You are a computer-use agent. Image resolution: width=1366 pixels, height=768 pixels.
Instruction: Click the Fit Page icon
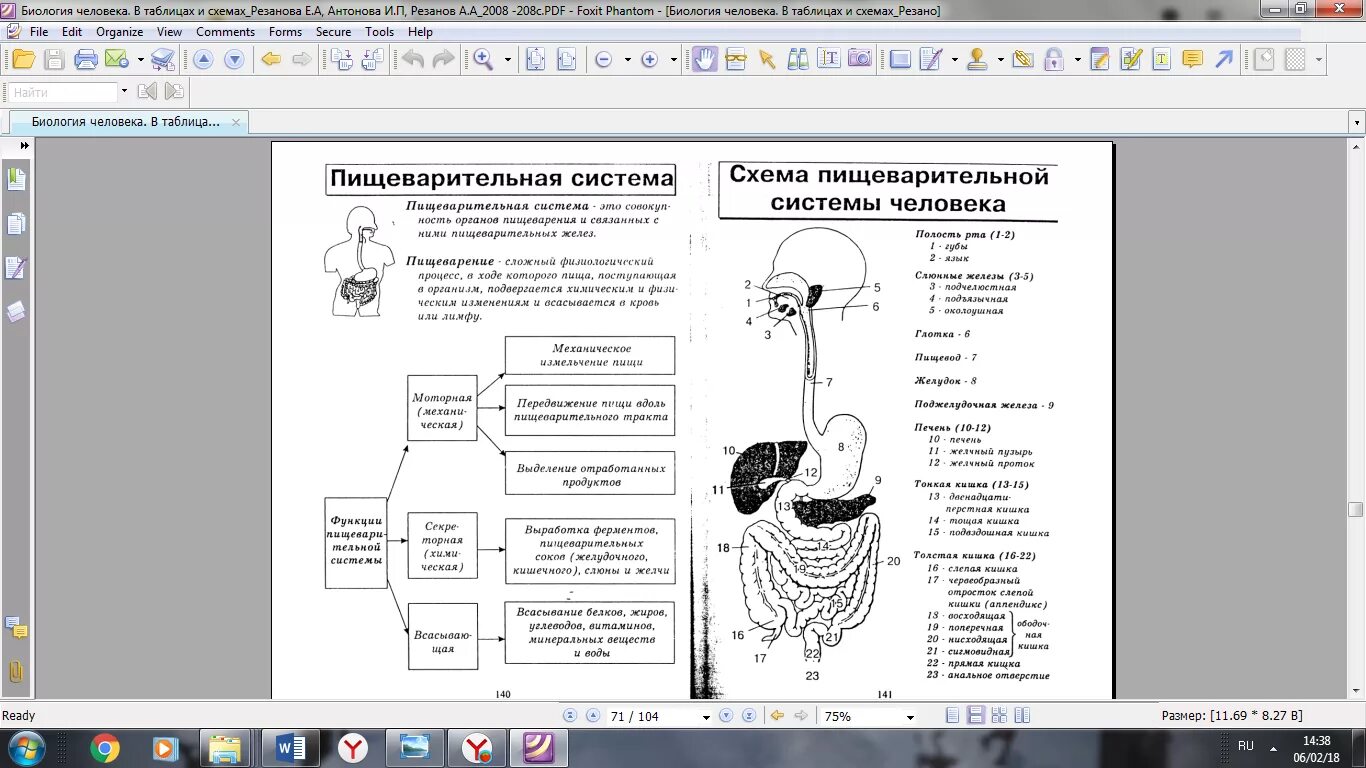pos(535,59)
